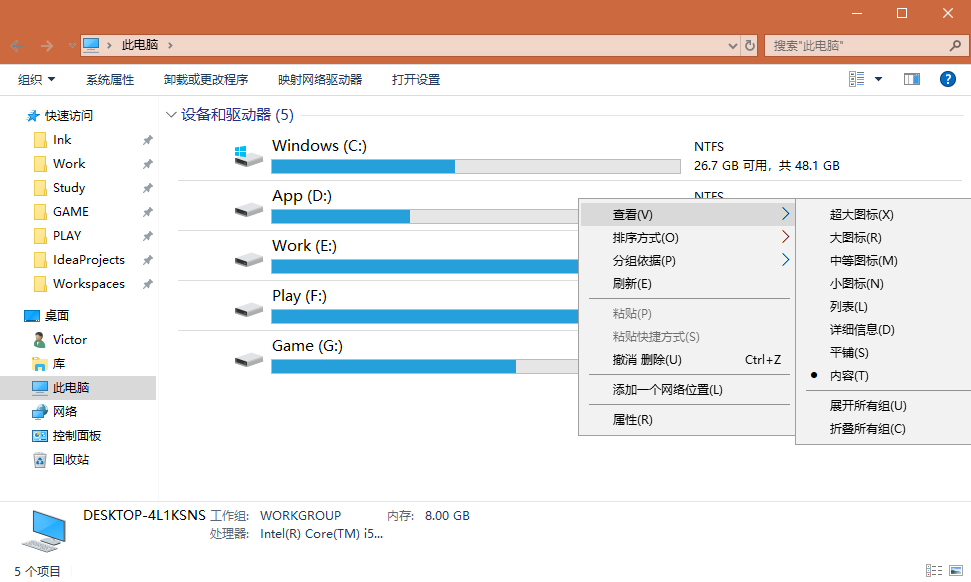Click 属性(R) in context menu
This screenshot has height=582, width=971.
pos(632,420)
